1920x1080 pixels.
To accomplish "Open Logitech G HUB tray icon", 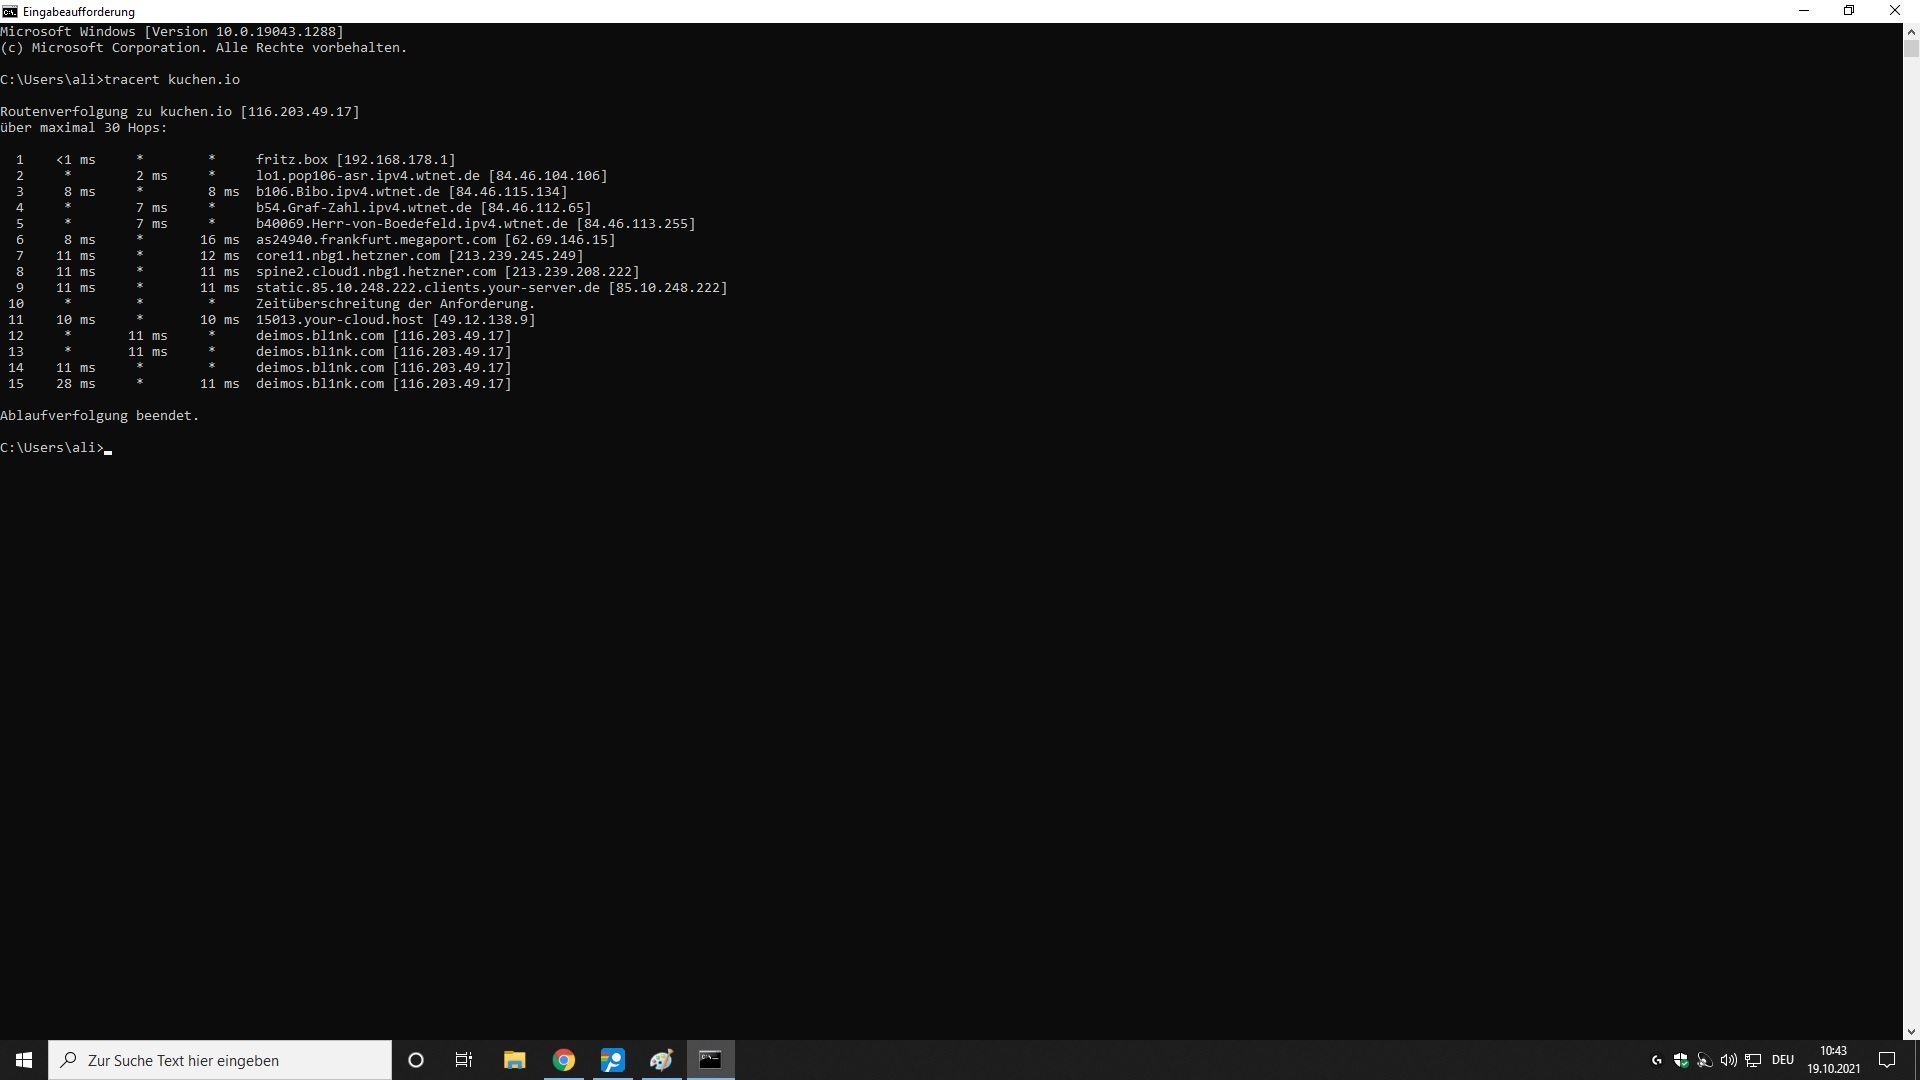I will click(1657, 1060).
